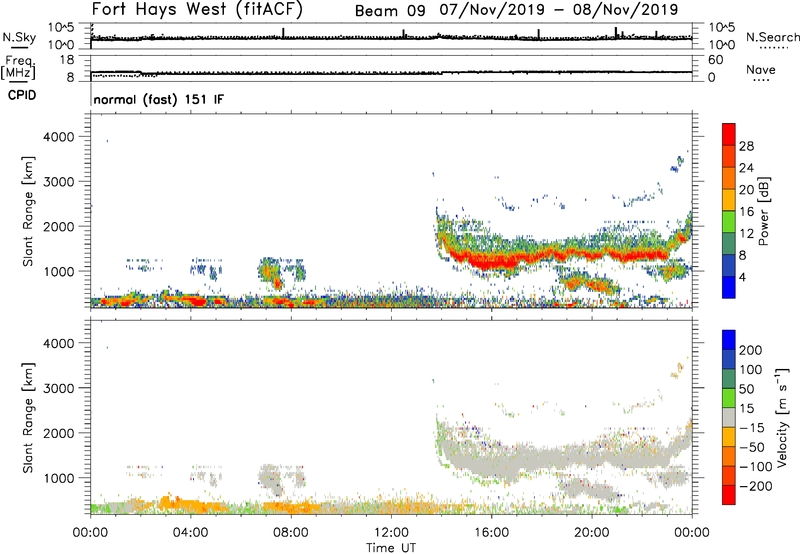This screenshot has height=554, width=800.
Task: Click the "12:00" time tick label
Action: [x=391, y=533]
